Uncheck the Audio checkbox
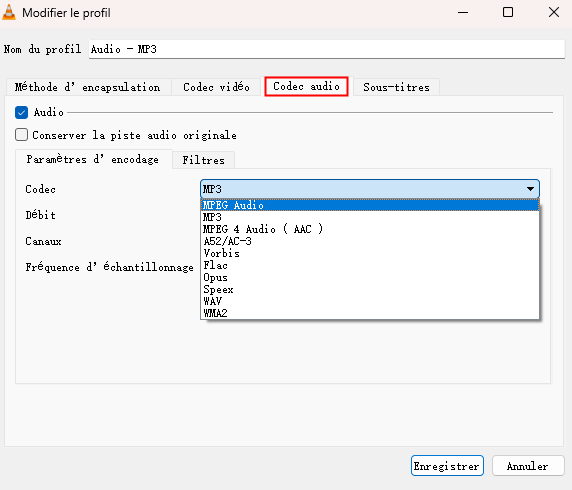Viewport: 572px width, 490px height. coord(22,112)
